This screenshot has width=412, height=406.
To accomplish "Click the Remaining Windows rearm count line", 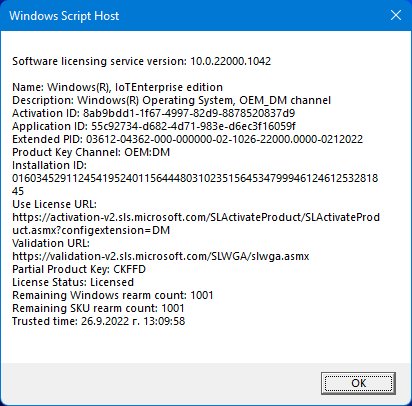I will 113,295.
